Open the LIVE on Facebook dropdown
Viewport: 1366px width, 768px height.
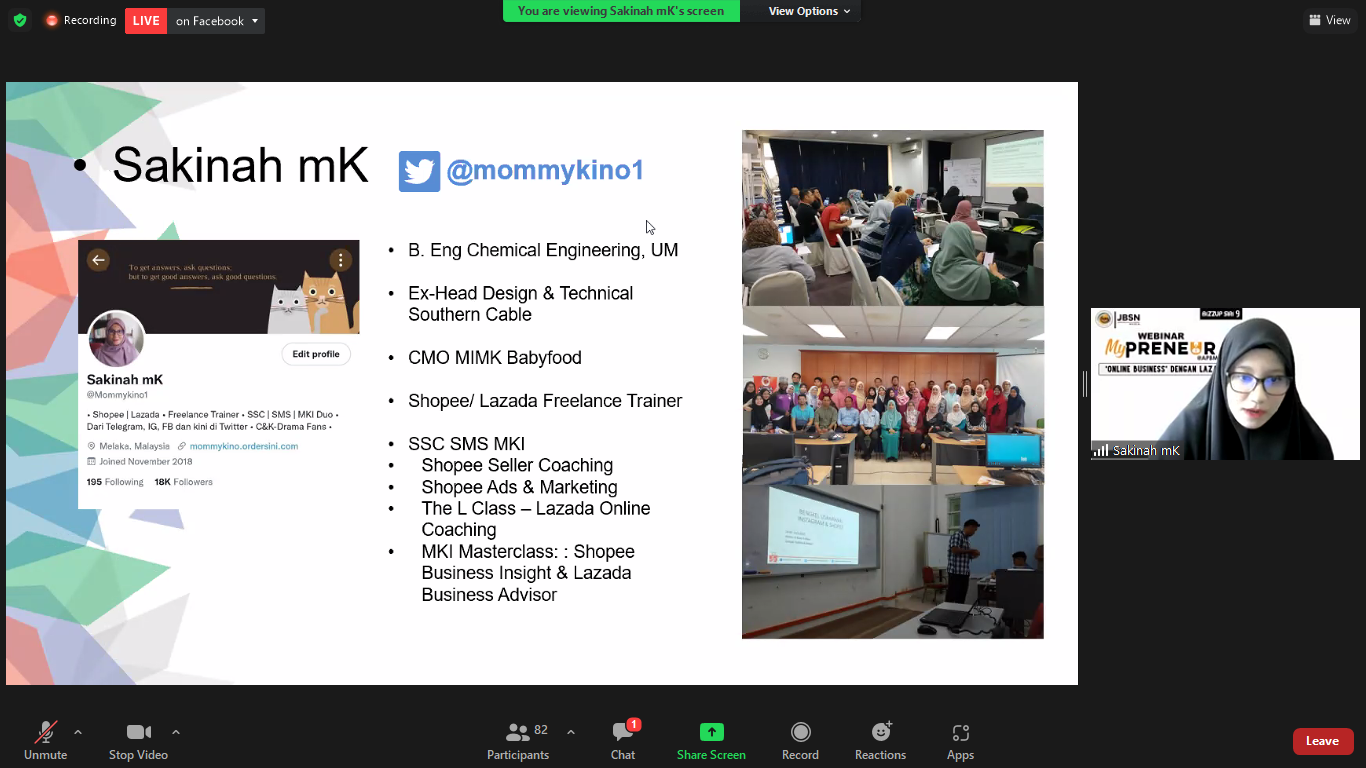216,20
